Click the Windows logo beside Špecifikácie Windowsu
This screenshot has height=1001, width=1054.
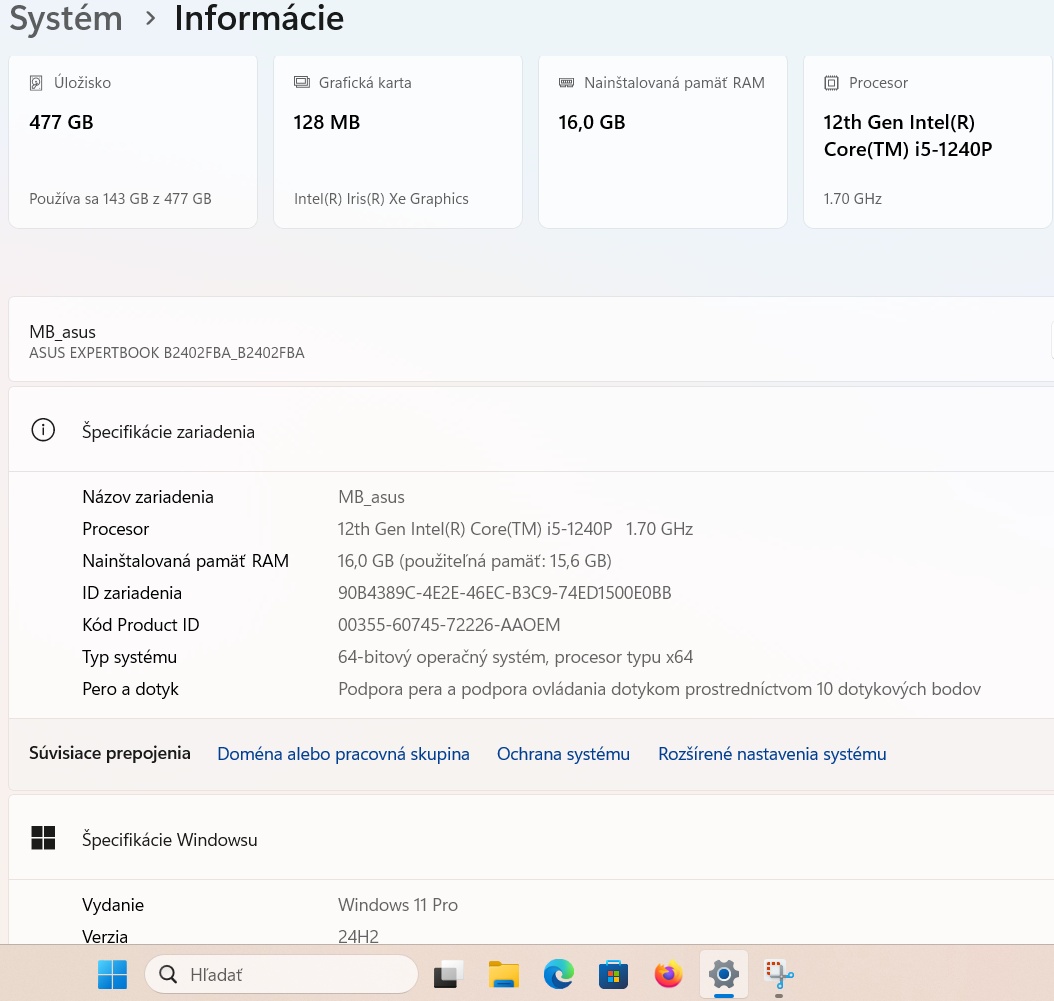pos(43,837)
